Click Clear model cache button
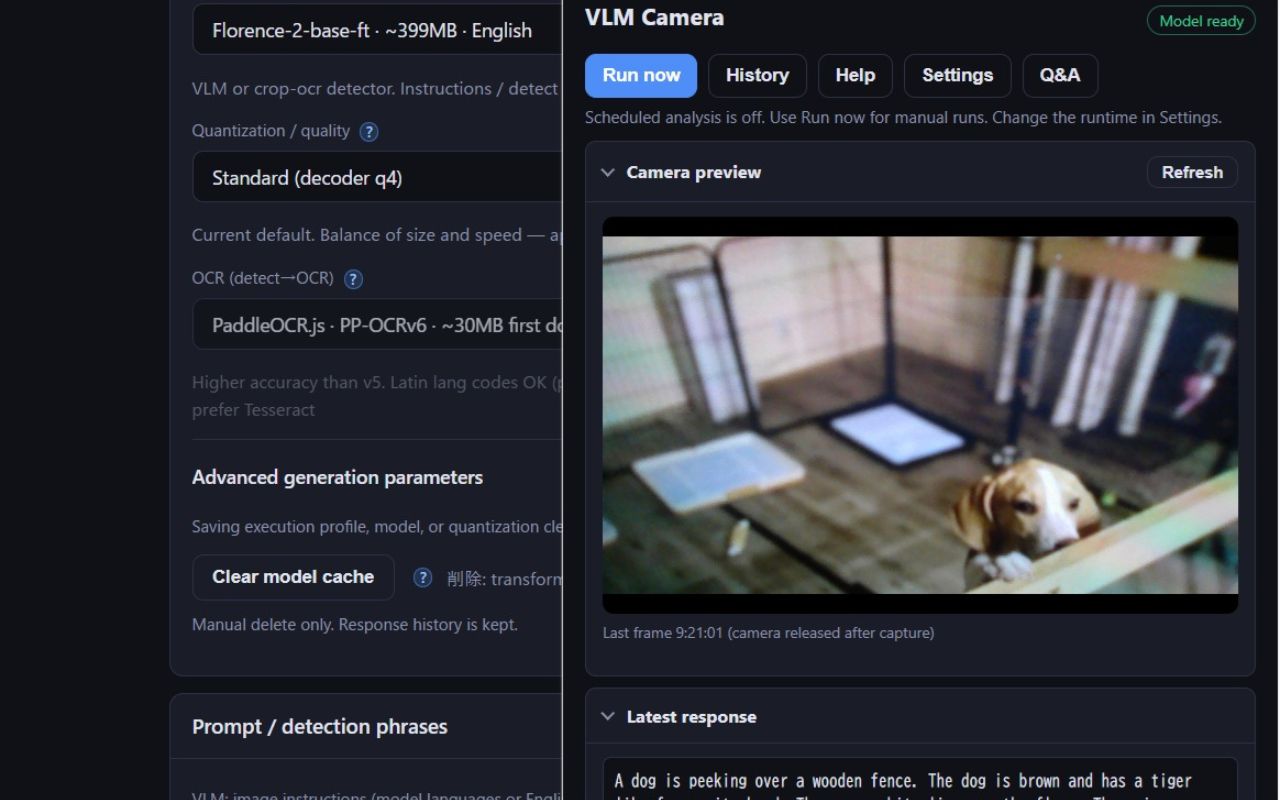This screenshot has height=800, width=1280. tap(293, 577)
